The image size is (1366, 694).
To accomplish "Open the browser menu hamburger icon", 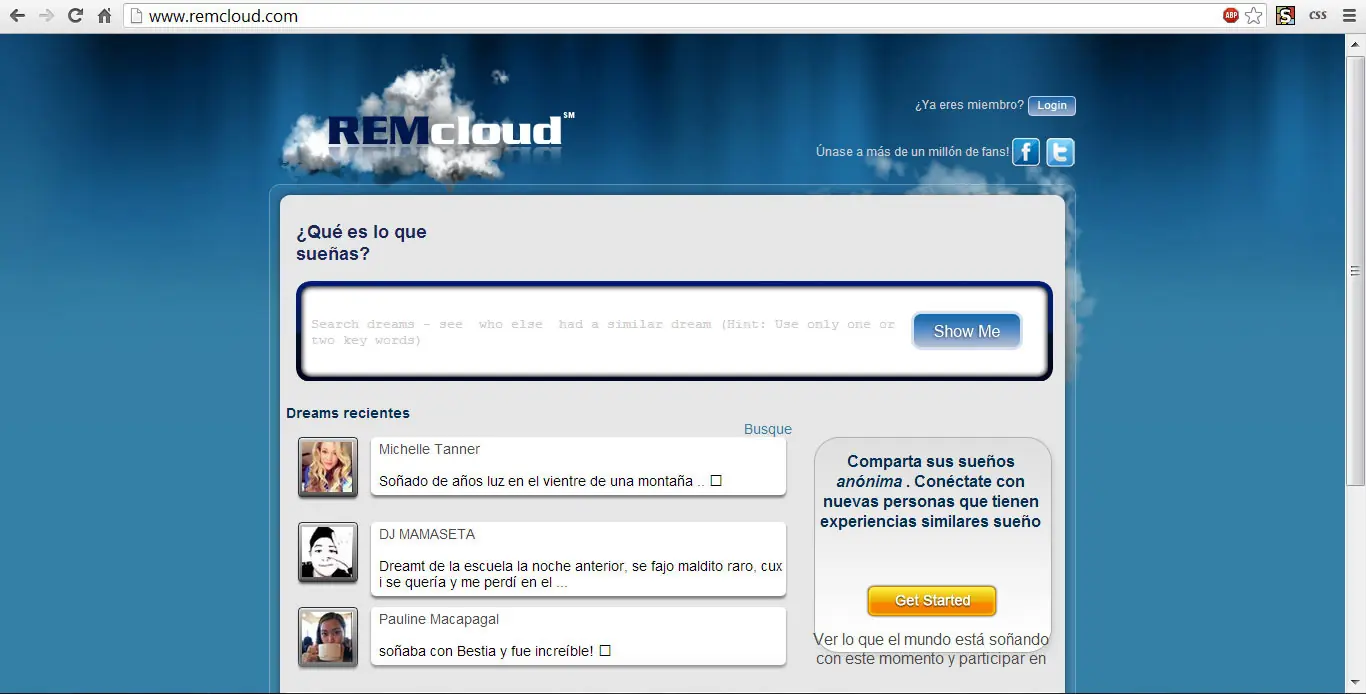I will pos(1349,16).
